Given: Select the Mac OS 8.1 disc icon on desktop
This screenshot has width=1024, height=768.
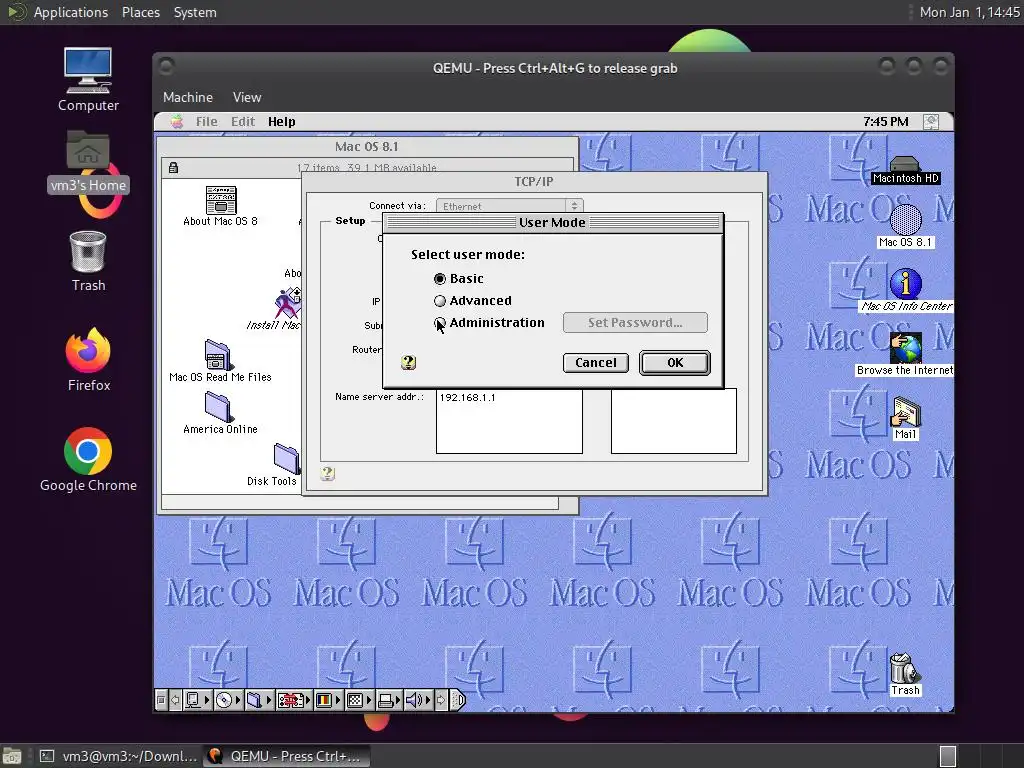Looking at the screenshot, I should 905,225.
